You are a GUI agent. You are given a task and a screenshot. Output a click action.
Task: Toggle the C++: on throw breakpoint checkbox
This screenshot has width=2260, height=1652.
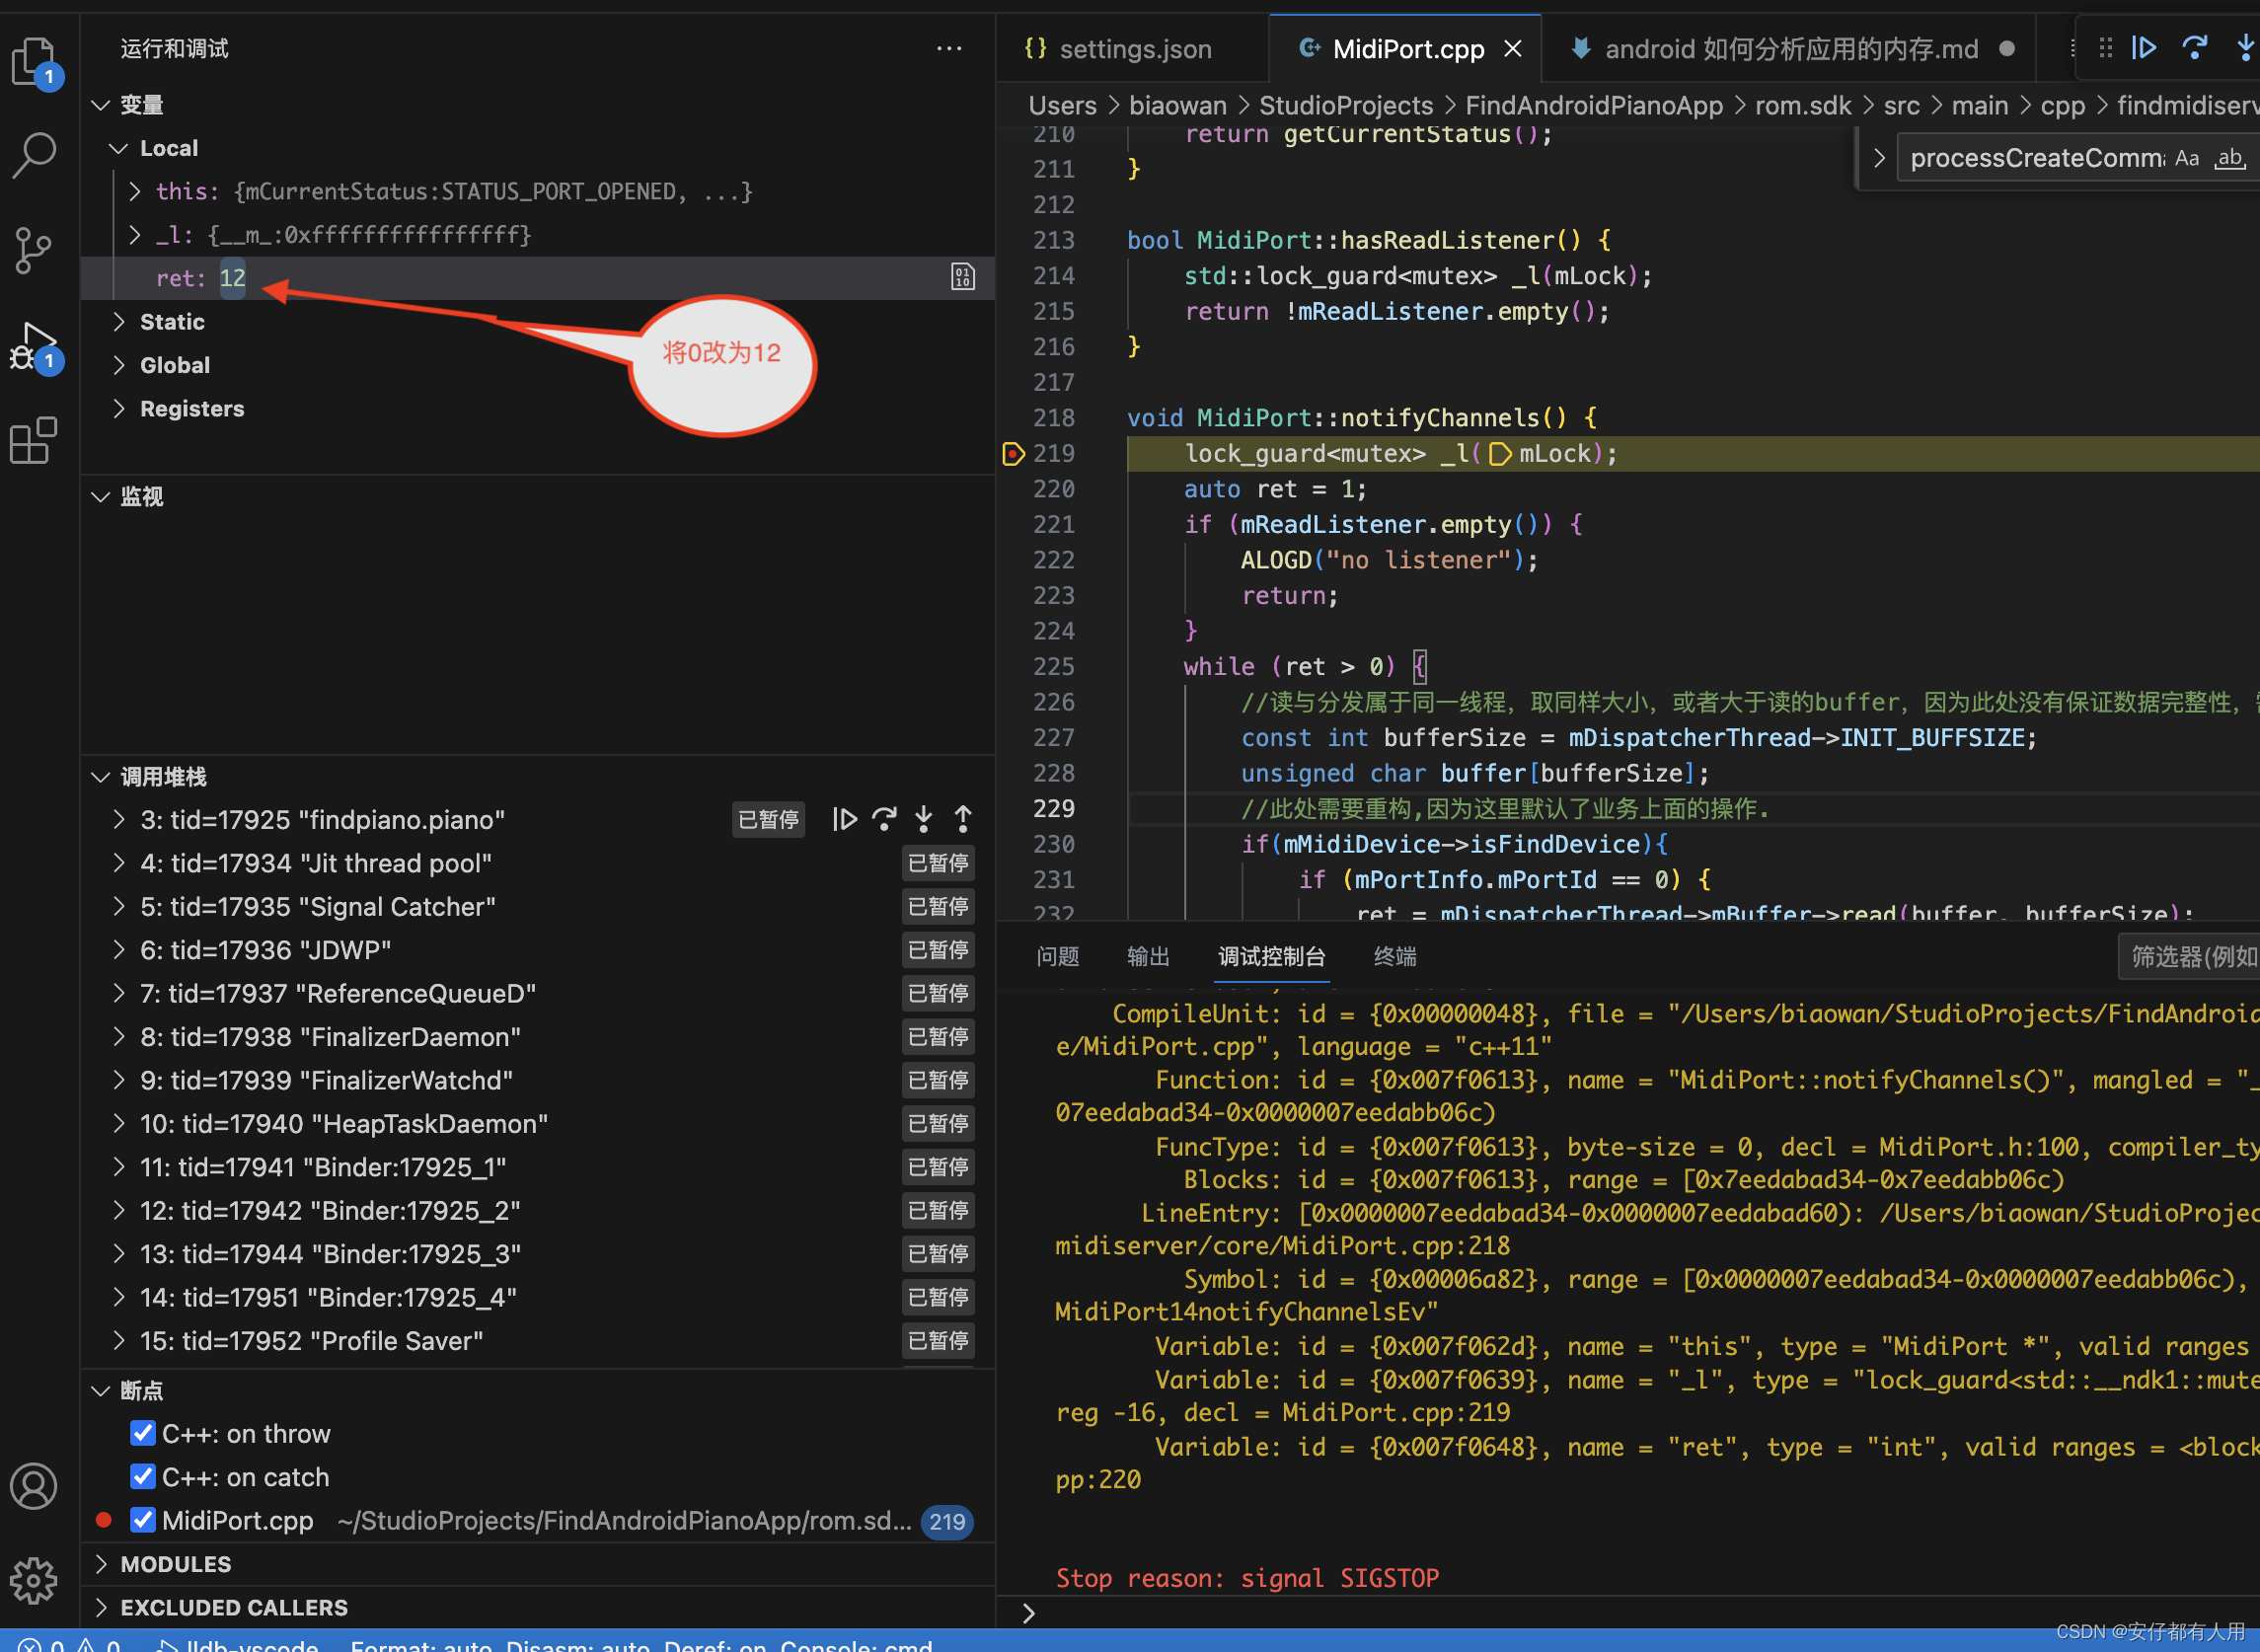(x=143, y=1433)
